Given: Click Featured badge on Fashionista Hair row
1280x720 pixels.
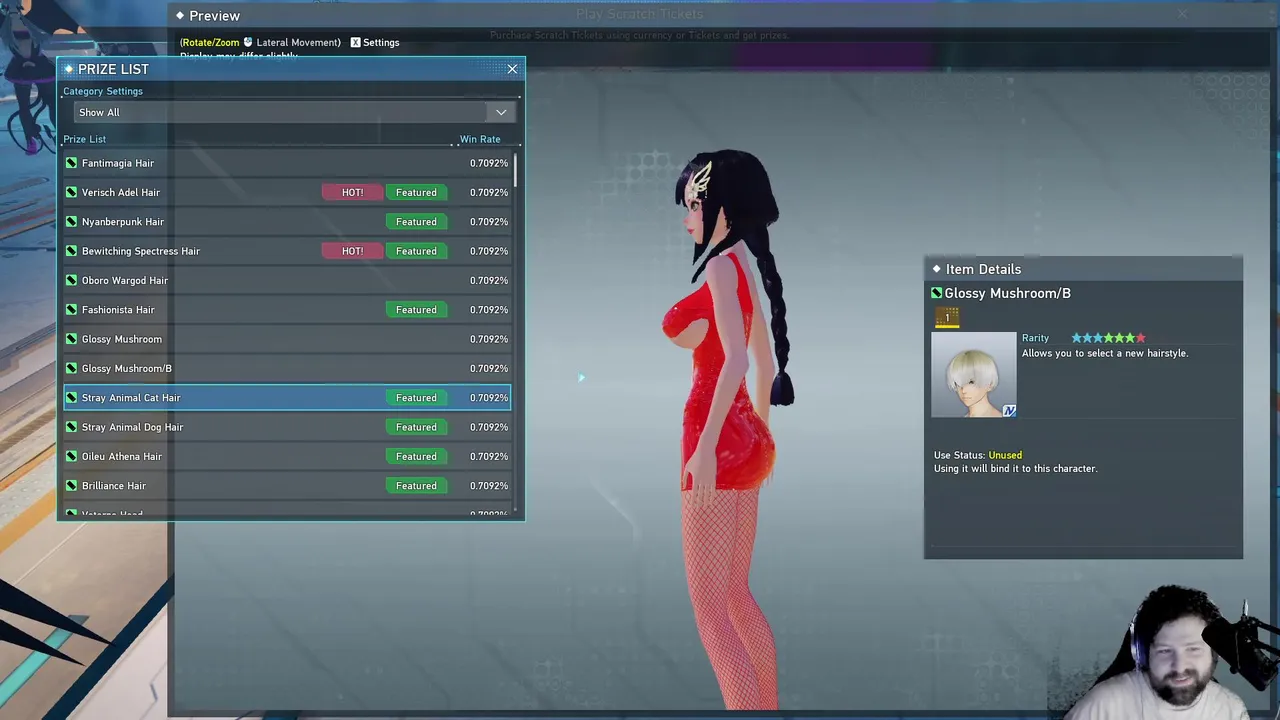Looking at the screenshot, I should (x=416, y=310).
